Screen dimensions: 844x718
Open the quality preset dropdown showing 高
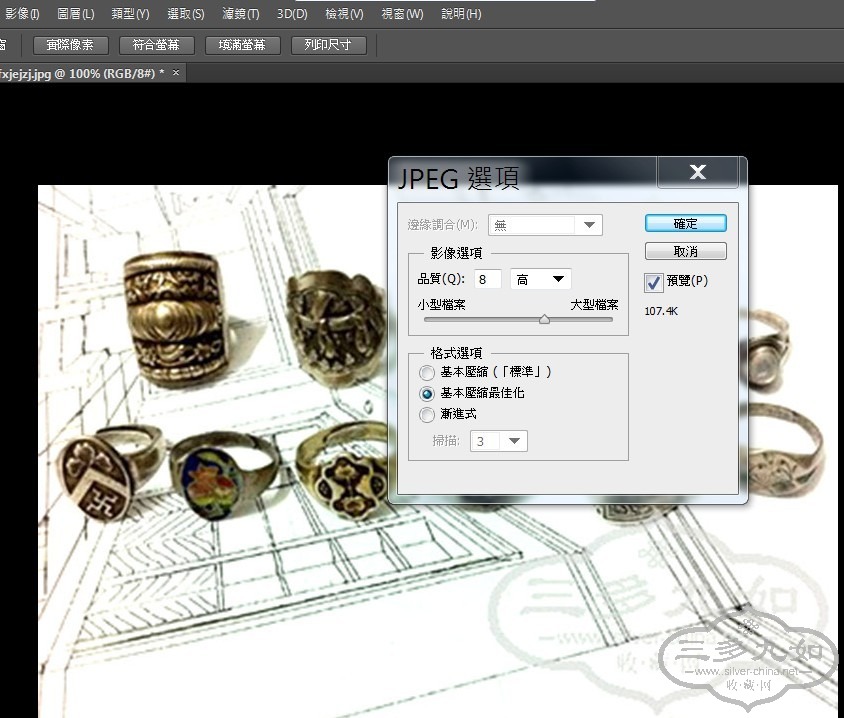(540, 280)
